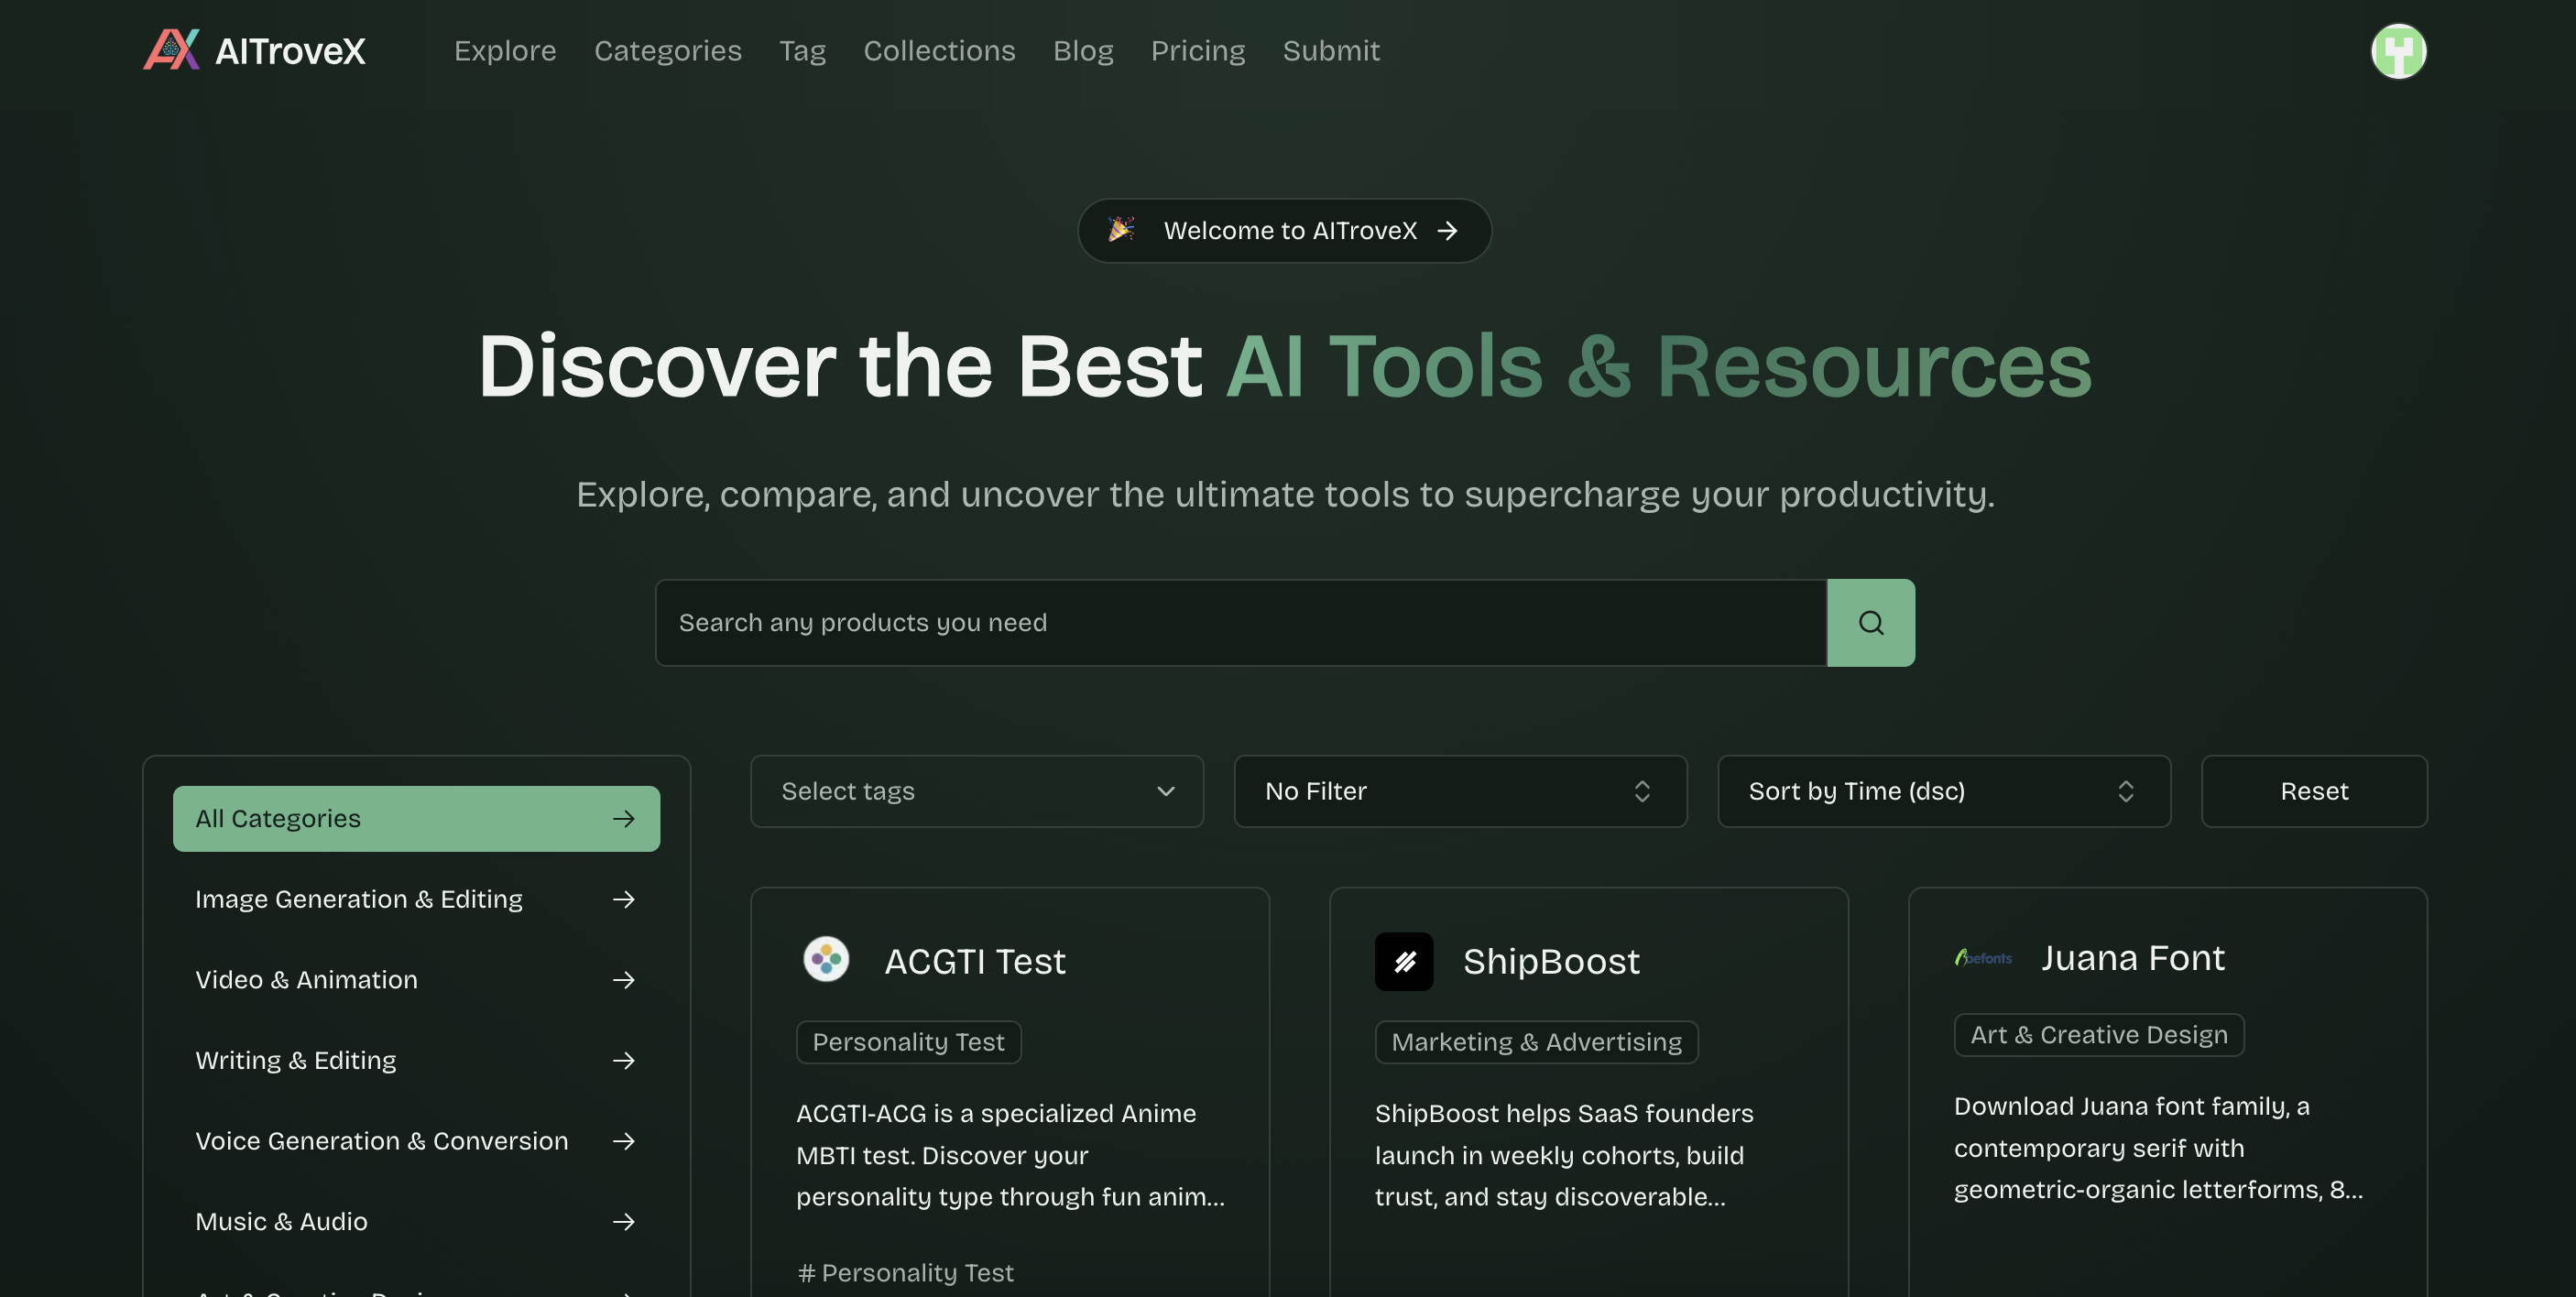Open the Blog page
The image size is (2576, 1297).
tap(1083, 51)
